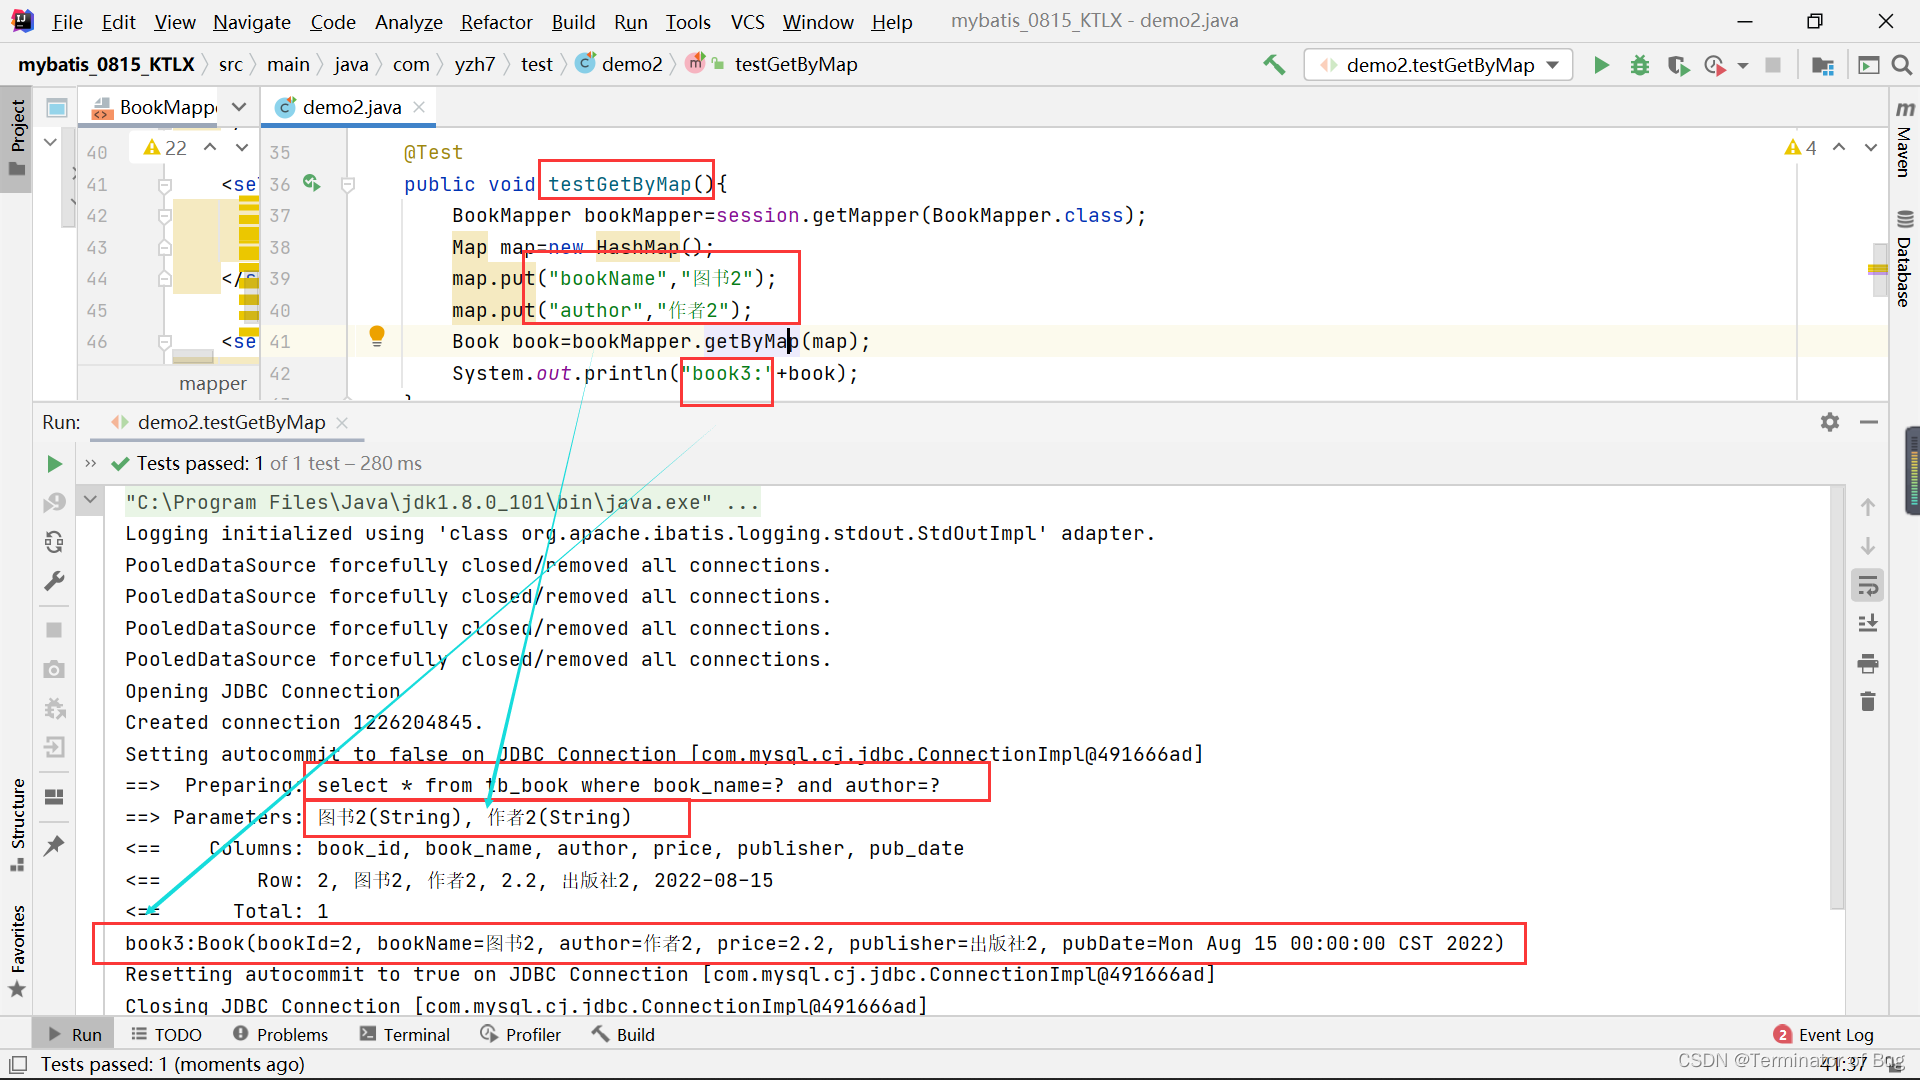
Task: Fold method at line 36 gutter
Action: [348, 184]
